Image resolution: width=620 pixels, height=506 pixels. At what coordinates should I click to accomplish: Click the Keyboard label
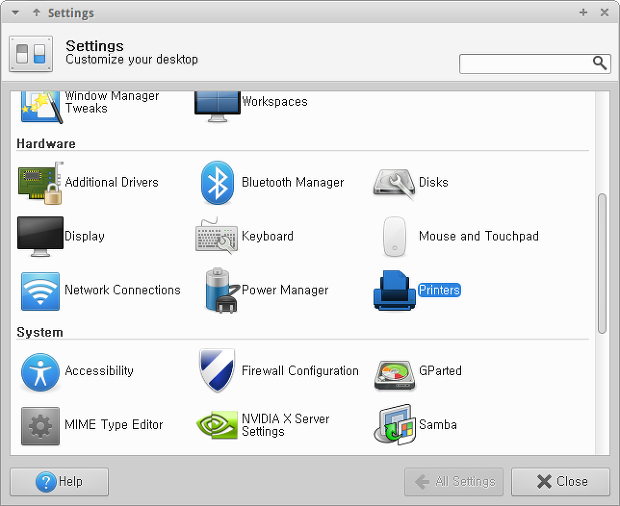[267, 236]
